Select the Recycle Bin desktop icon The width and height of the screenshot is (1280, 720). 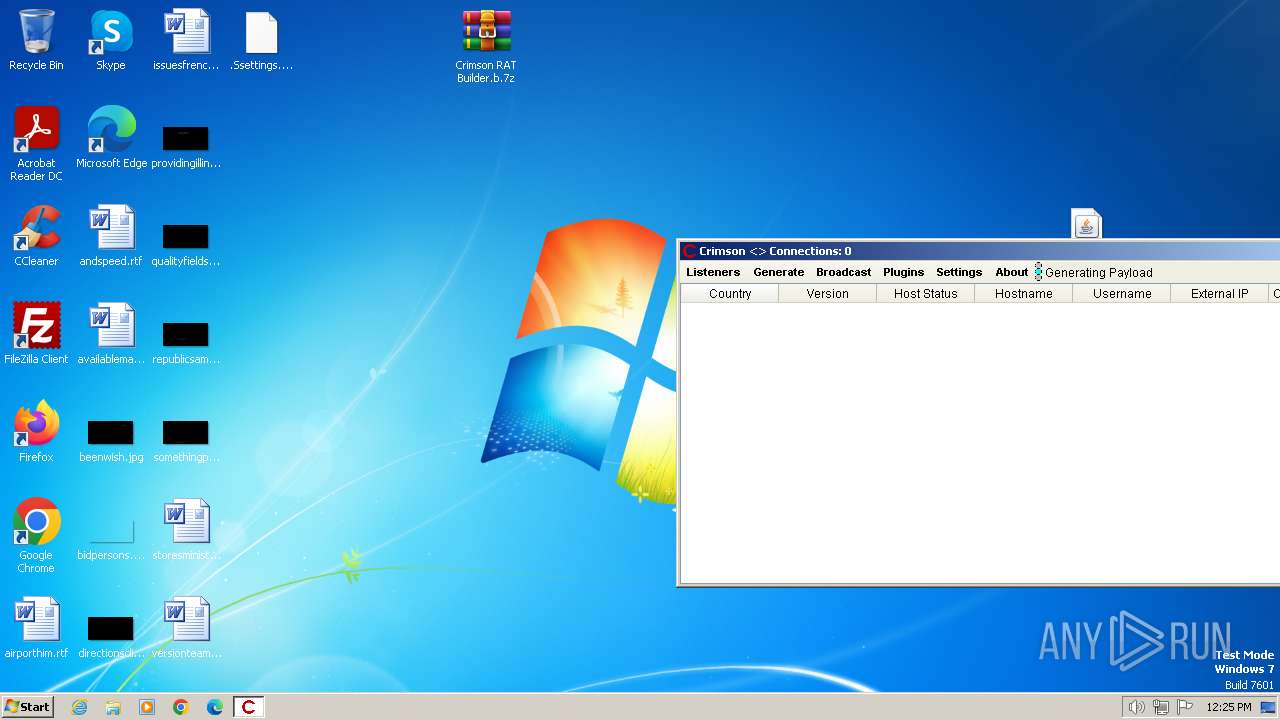tap(36, 41)
